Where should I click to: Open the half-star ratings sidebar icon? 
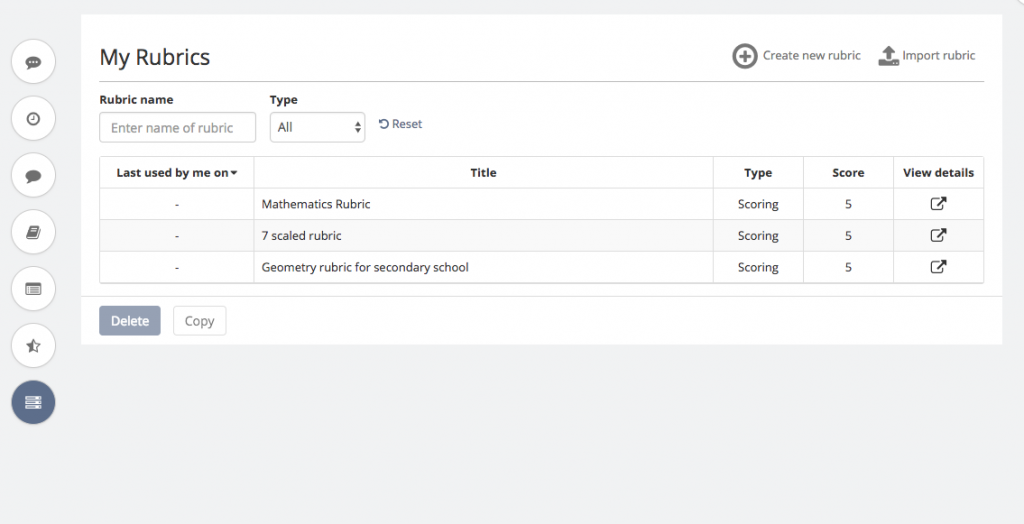[x=33, y=346]
